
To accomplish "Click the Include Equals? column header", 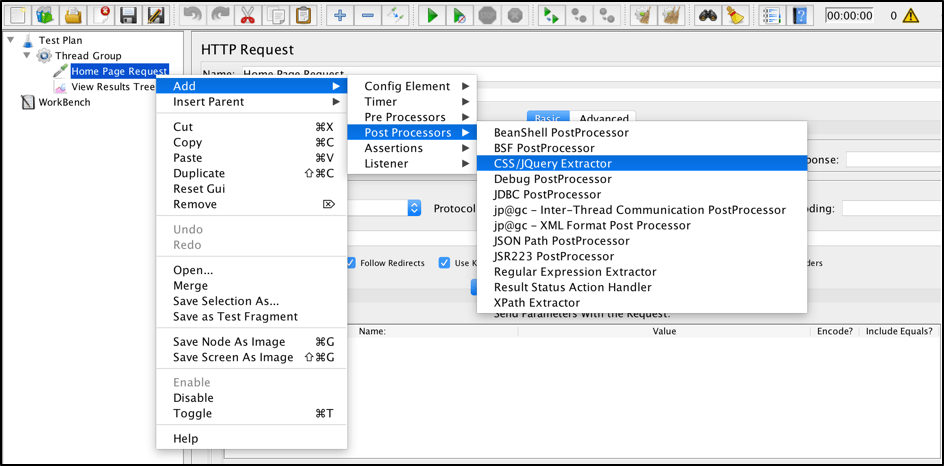I will pos(899,331).
